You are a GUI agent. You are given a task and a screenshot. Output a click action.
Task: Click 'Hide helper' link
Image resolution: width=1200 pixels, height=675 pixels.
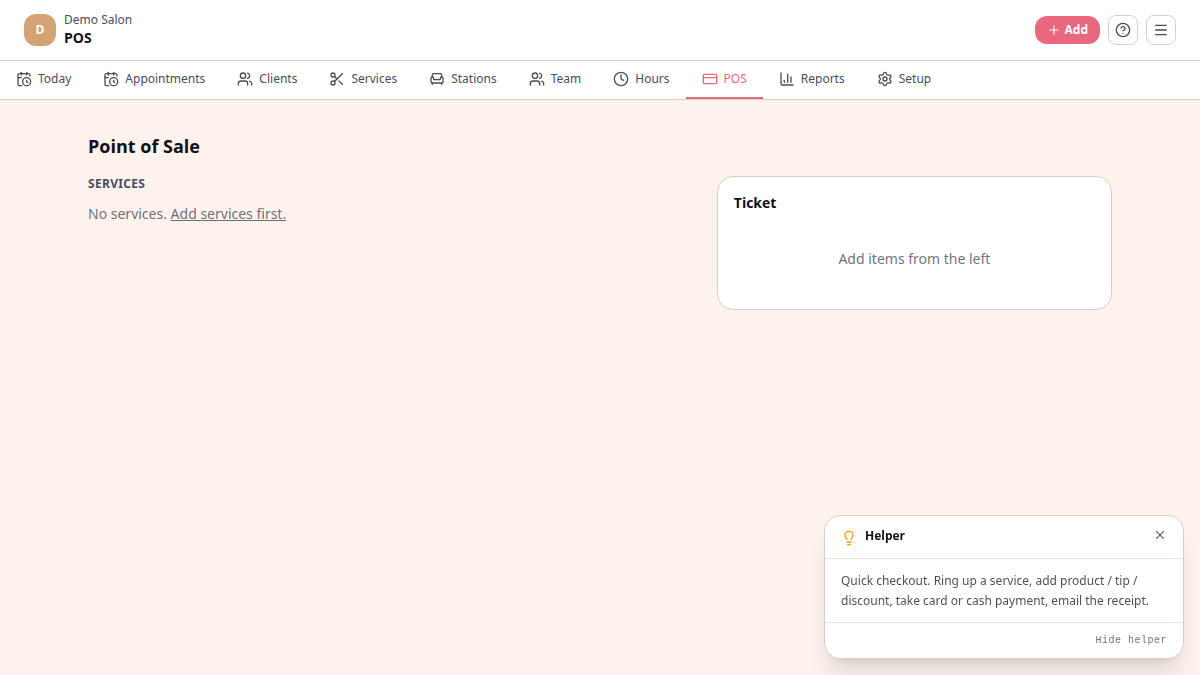pyautogui.click(x=1131, y=640)
